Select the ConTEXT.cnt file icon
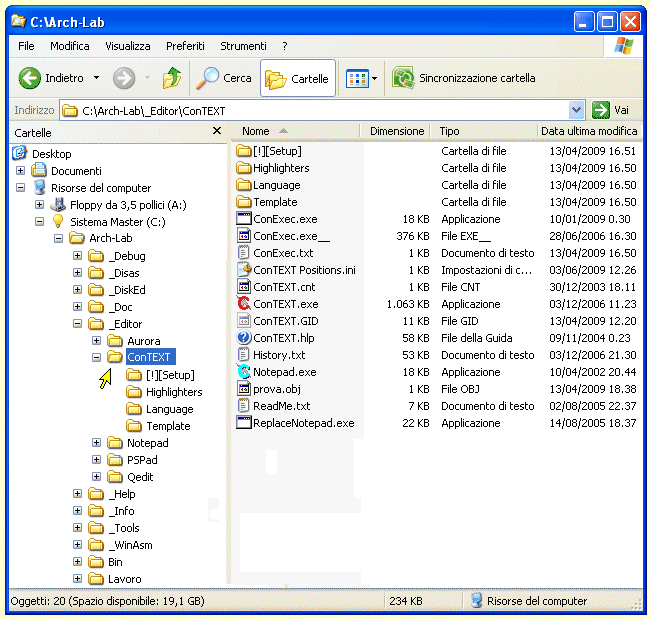This screenshot has height=619, width=649. click(x=244, y=286)
